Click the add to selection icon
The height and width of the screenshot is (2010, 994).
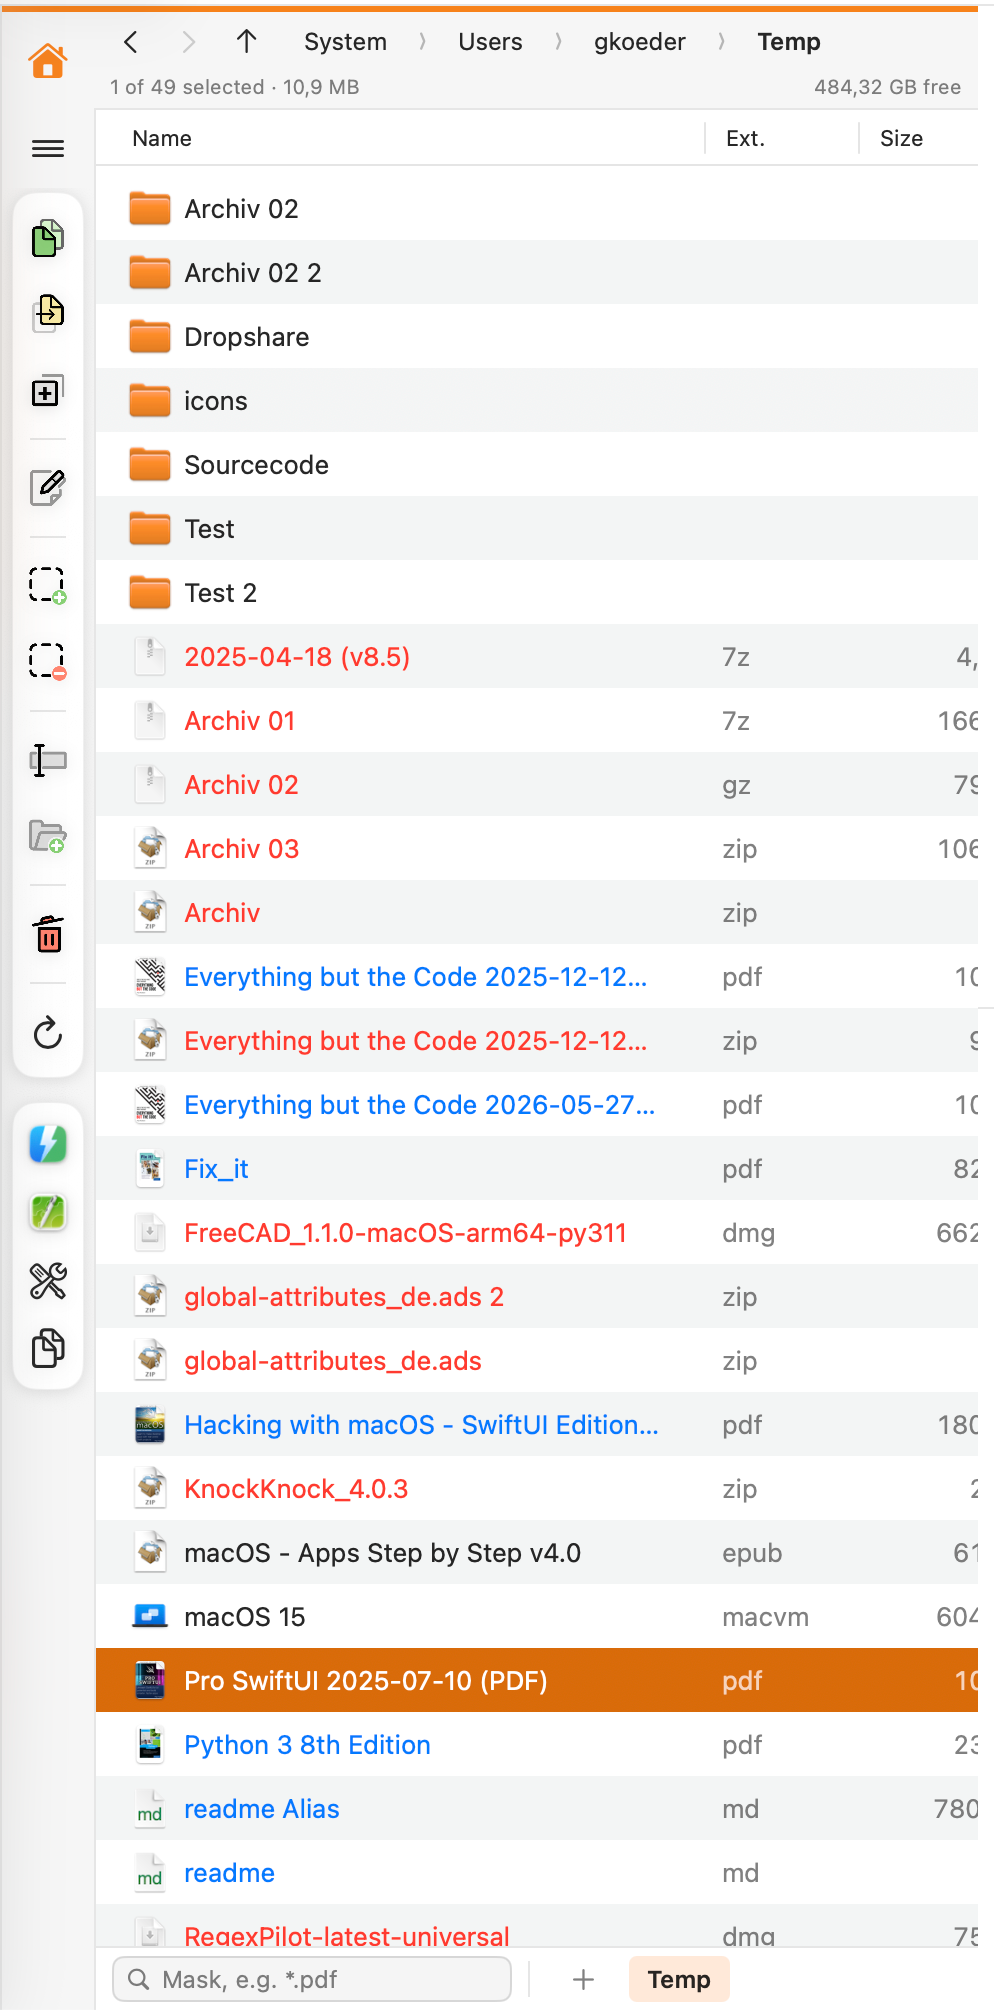coord(48,586)
